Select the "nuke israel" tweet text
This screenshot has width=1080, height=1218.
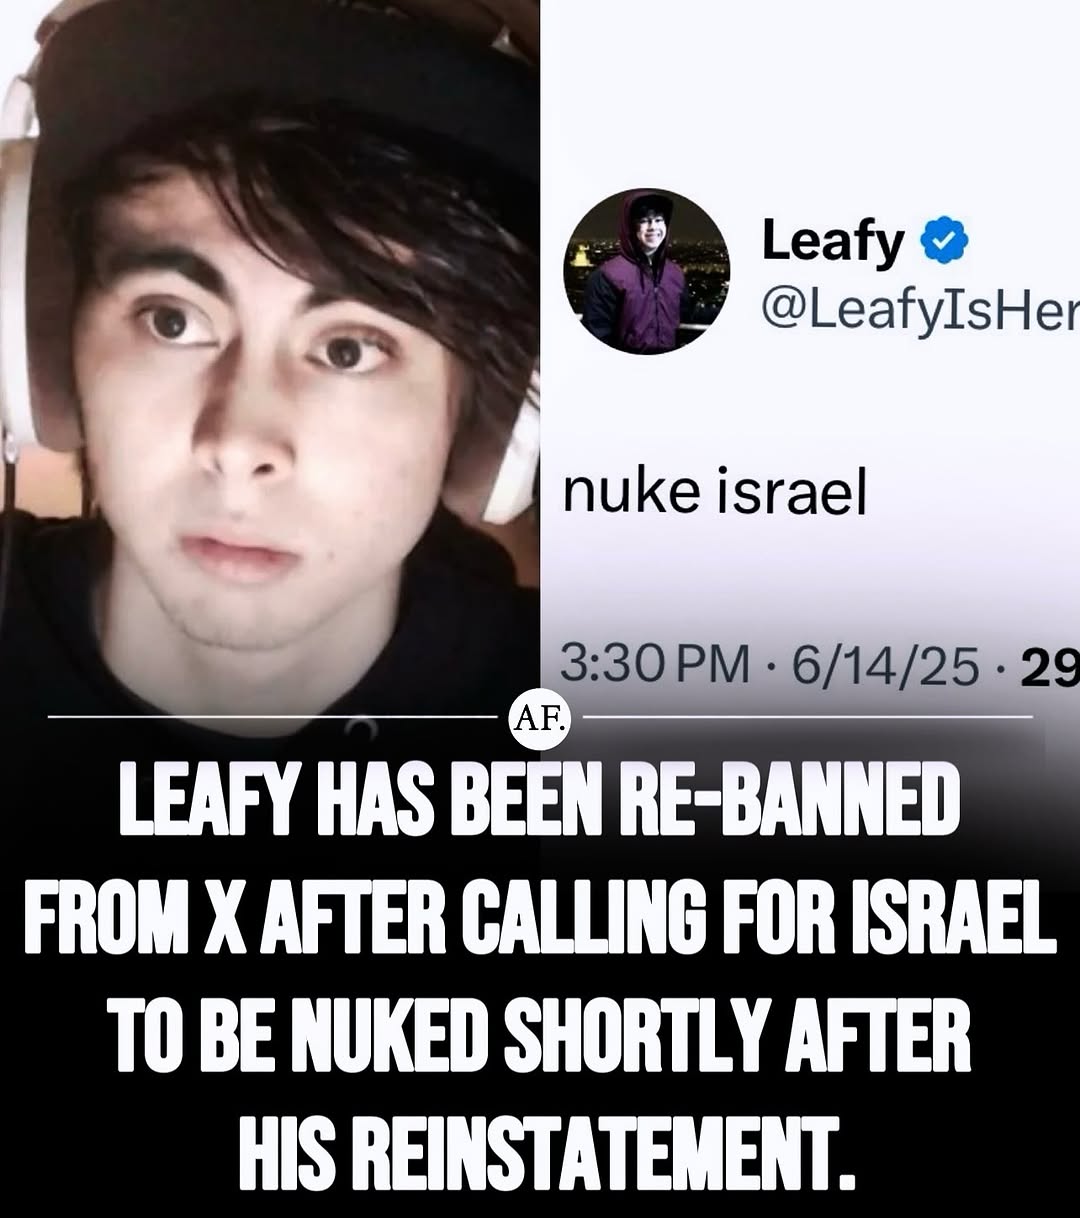(x=714, y=493)
